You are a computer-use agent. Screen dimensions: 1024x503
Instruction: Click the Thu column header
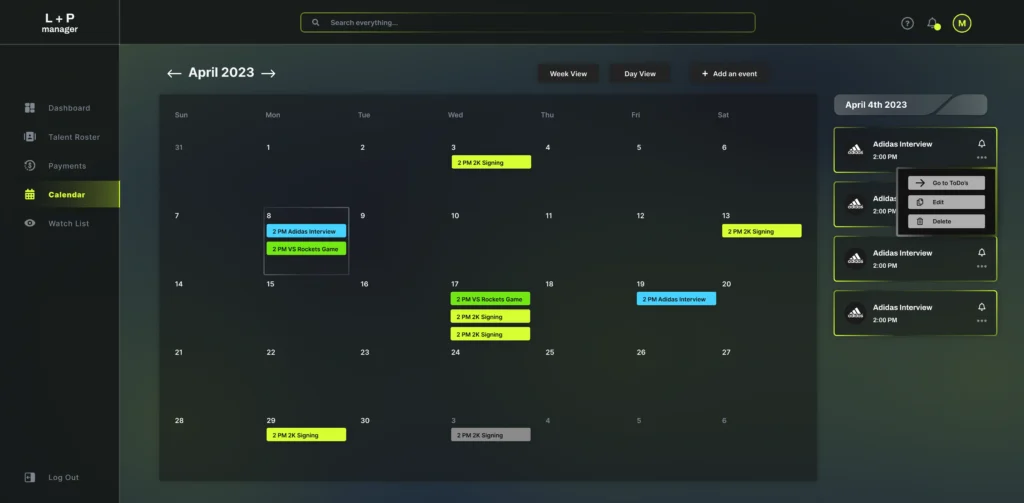[x=547, y=115]
